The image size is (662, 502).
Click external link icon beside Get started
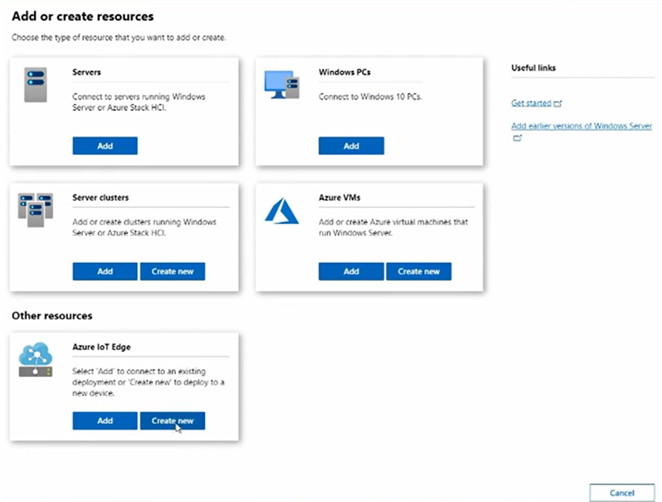click(558, 103)
